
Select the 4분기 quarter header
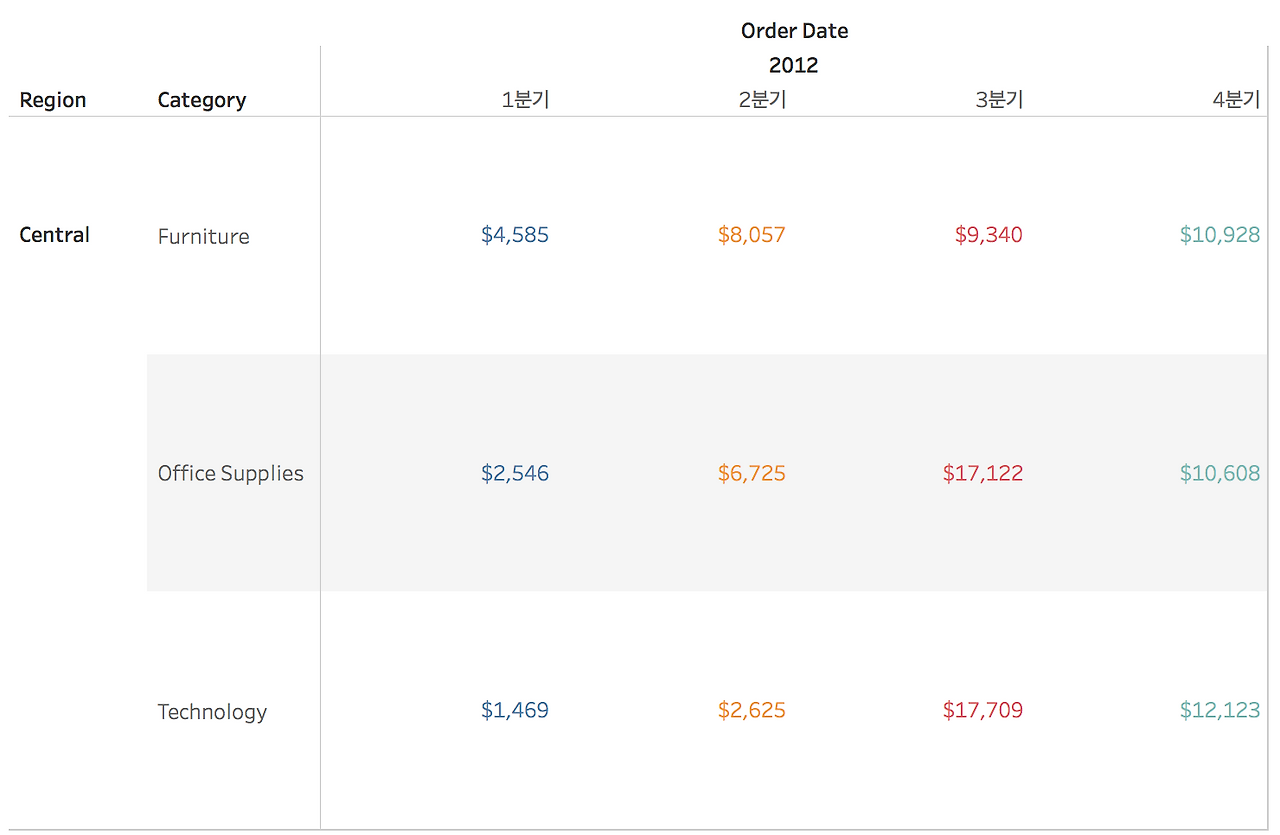click(1236, 100)
